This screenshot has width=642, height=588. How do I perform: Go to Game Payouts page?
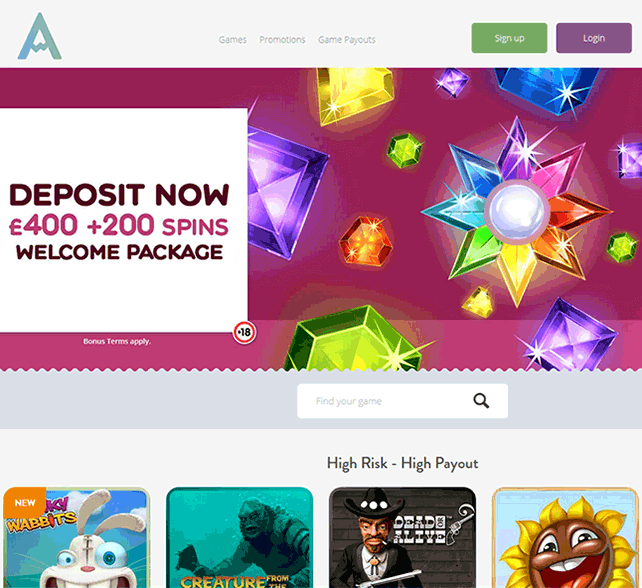click(x=346, y=40)
